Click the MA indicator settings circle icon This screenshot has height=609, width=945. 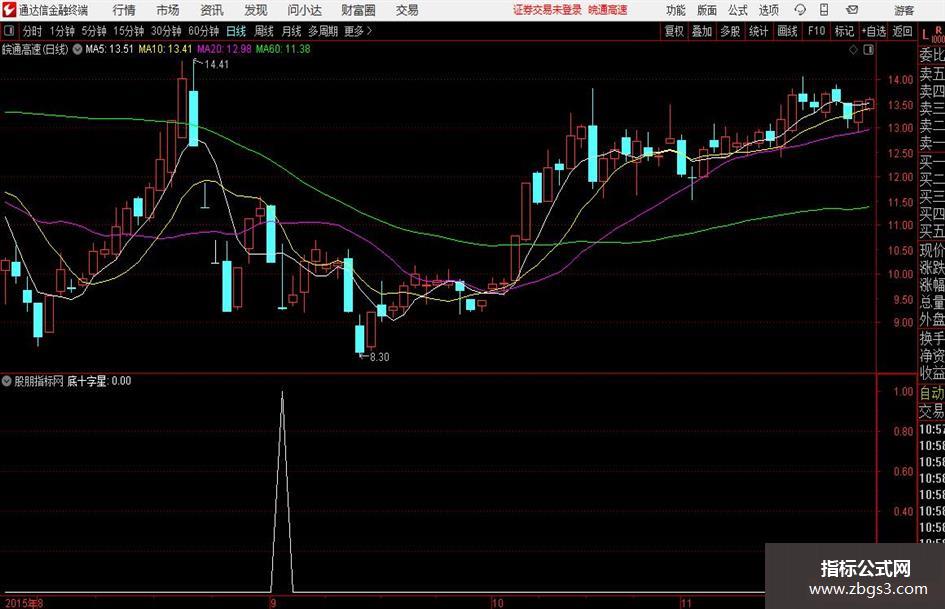tap(77, 49)
